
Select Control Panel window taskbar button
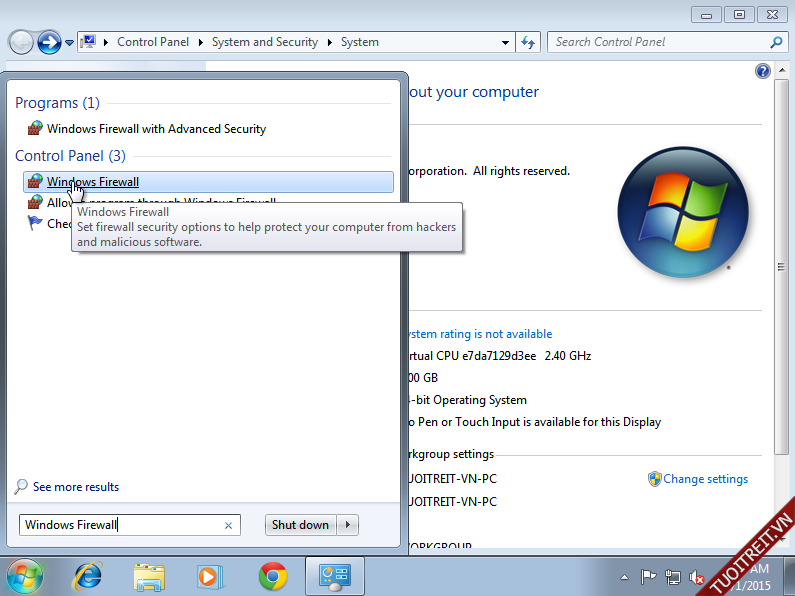334,576
